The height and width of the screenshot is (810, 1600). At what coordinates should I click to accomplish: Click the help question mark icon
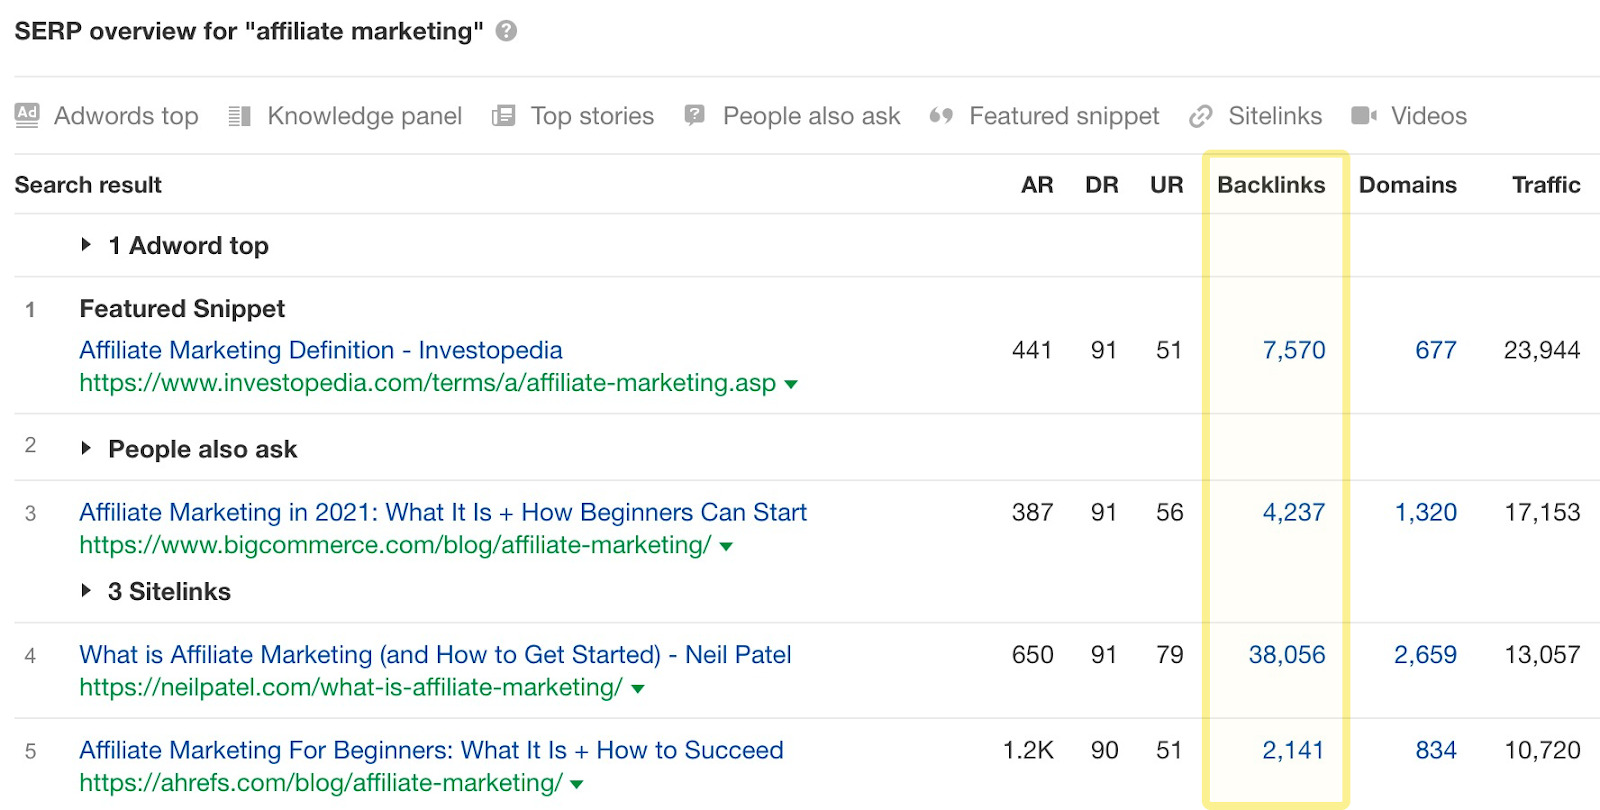tap(507, 31)
